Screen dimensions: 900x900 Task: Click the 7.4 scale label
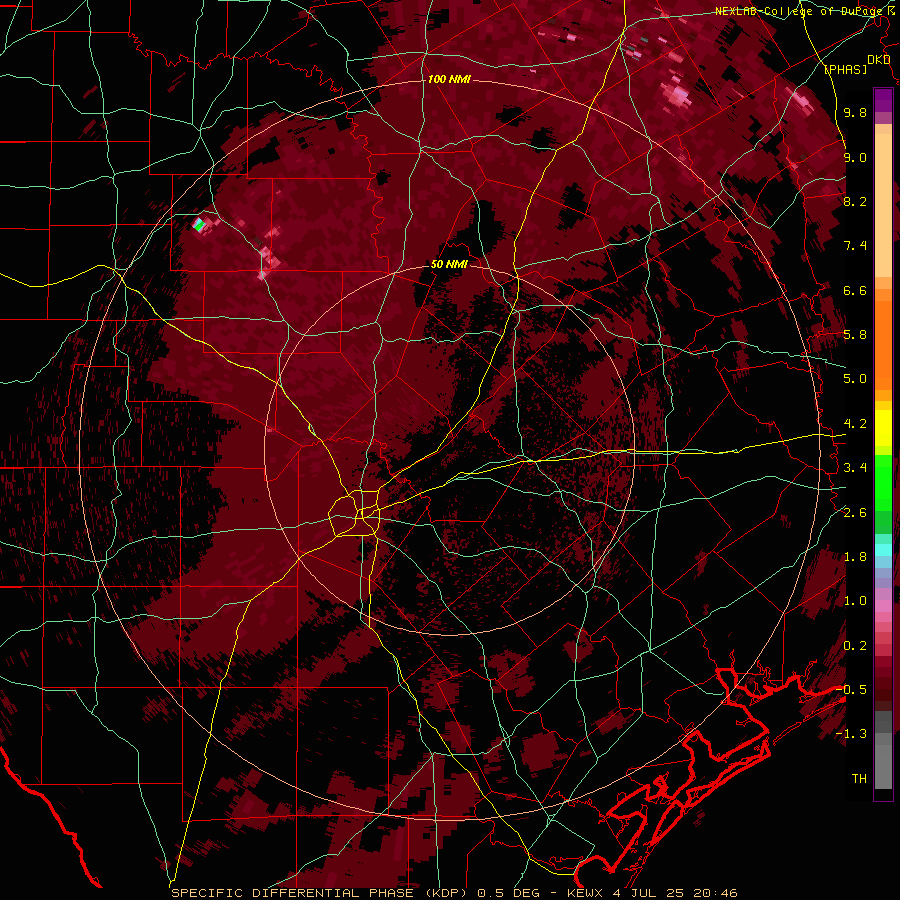click(855, 246)
